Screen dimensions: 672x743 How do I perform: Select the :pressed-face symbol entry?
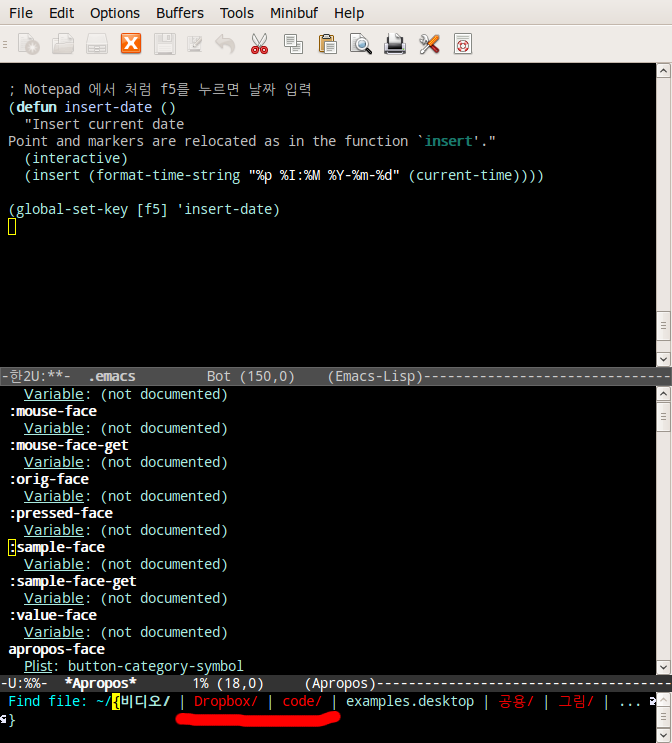(61, 513)
